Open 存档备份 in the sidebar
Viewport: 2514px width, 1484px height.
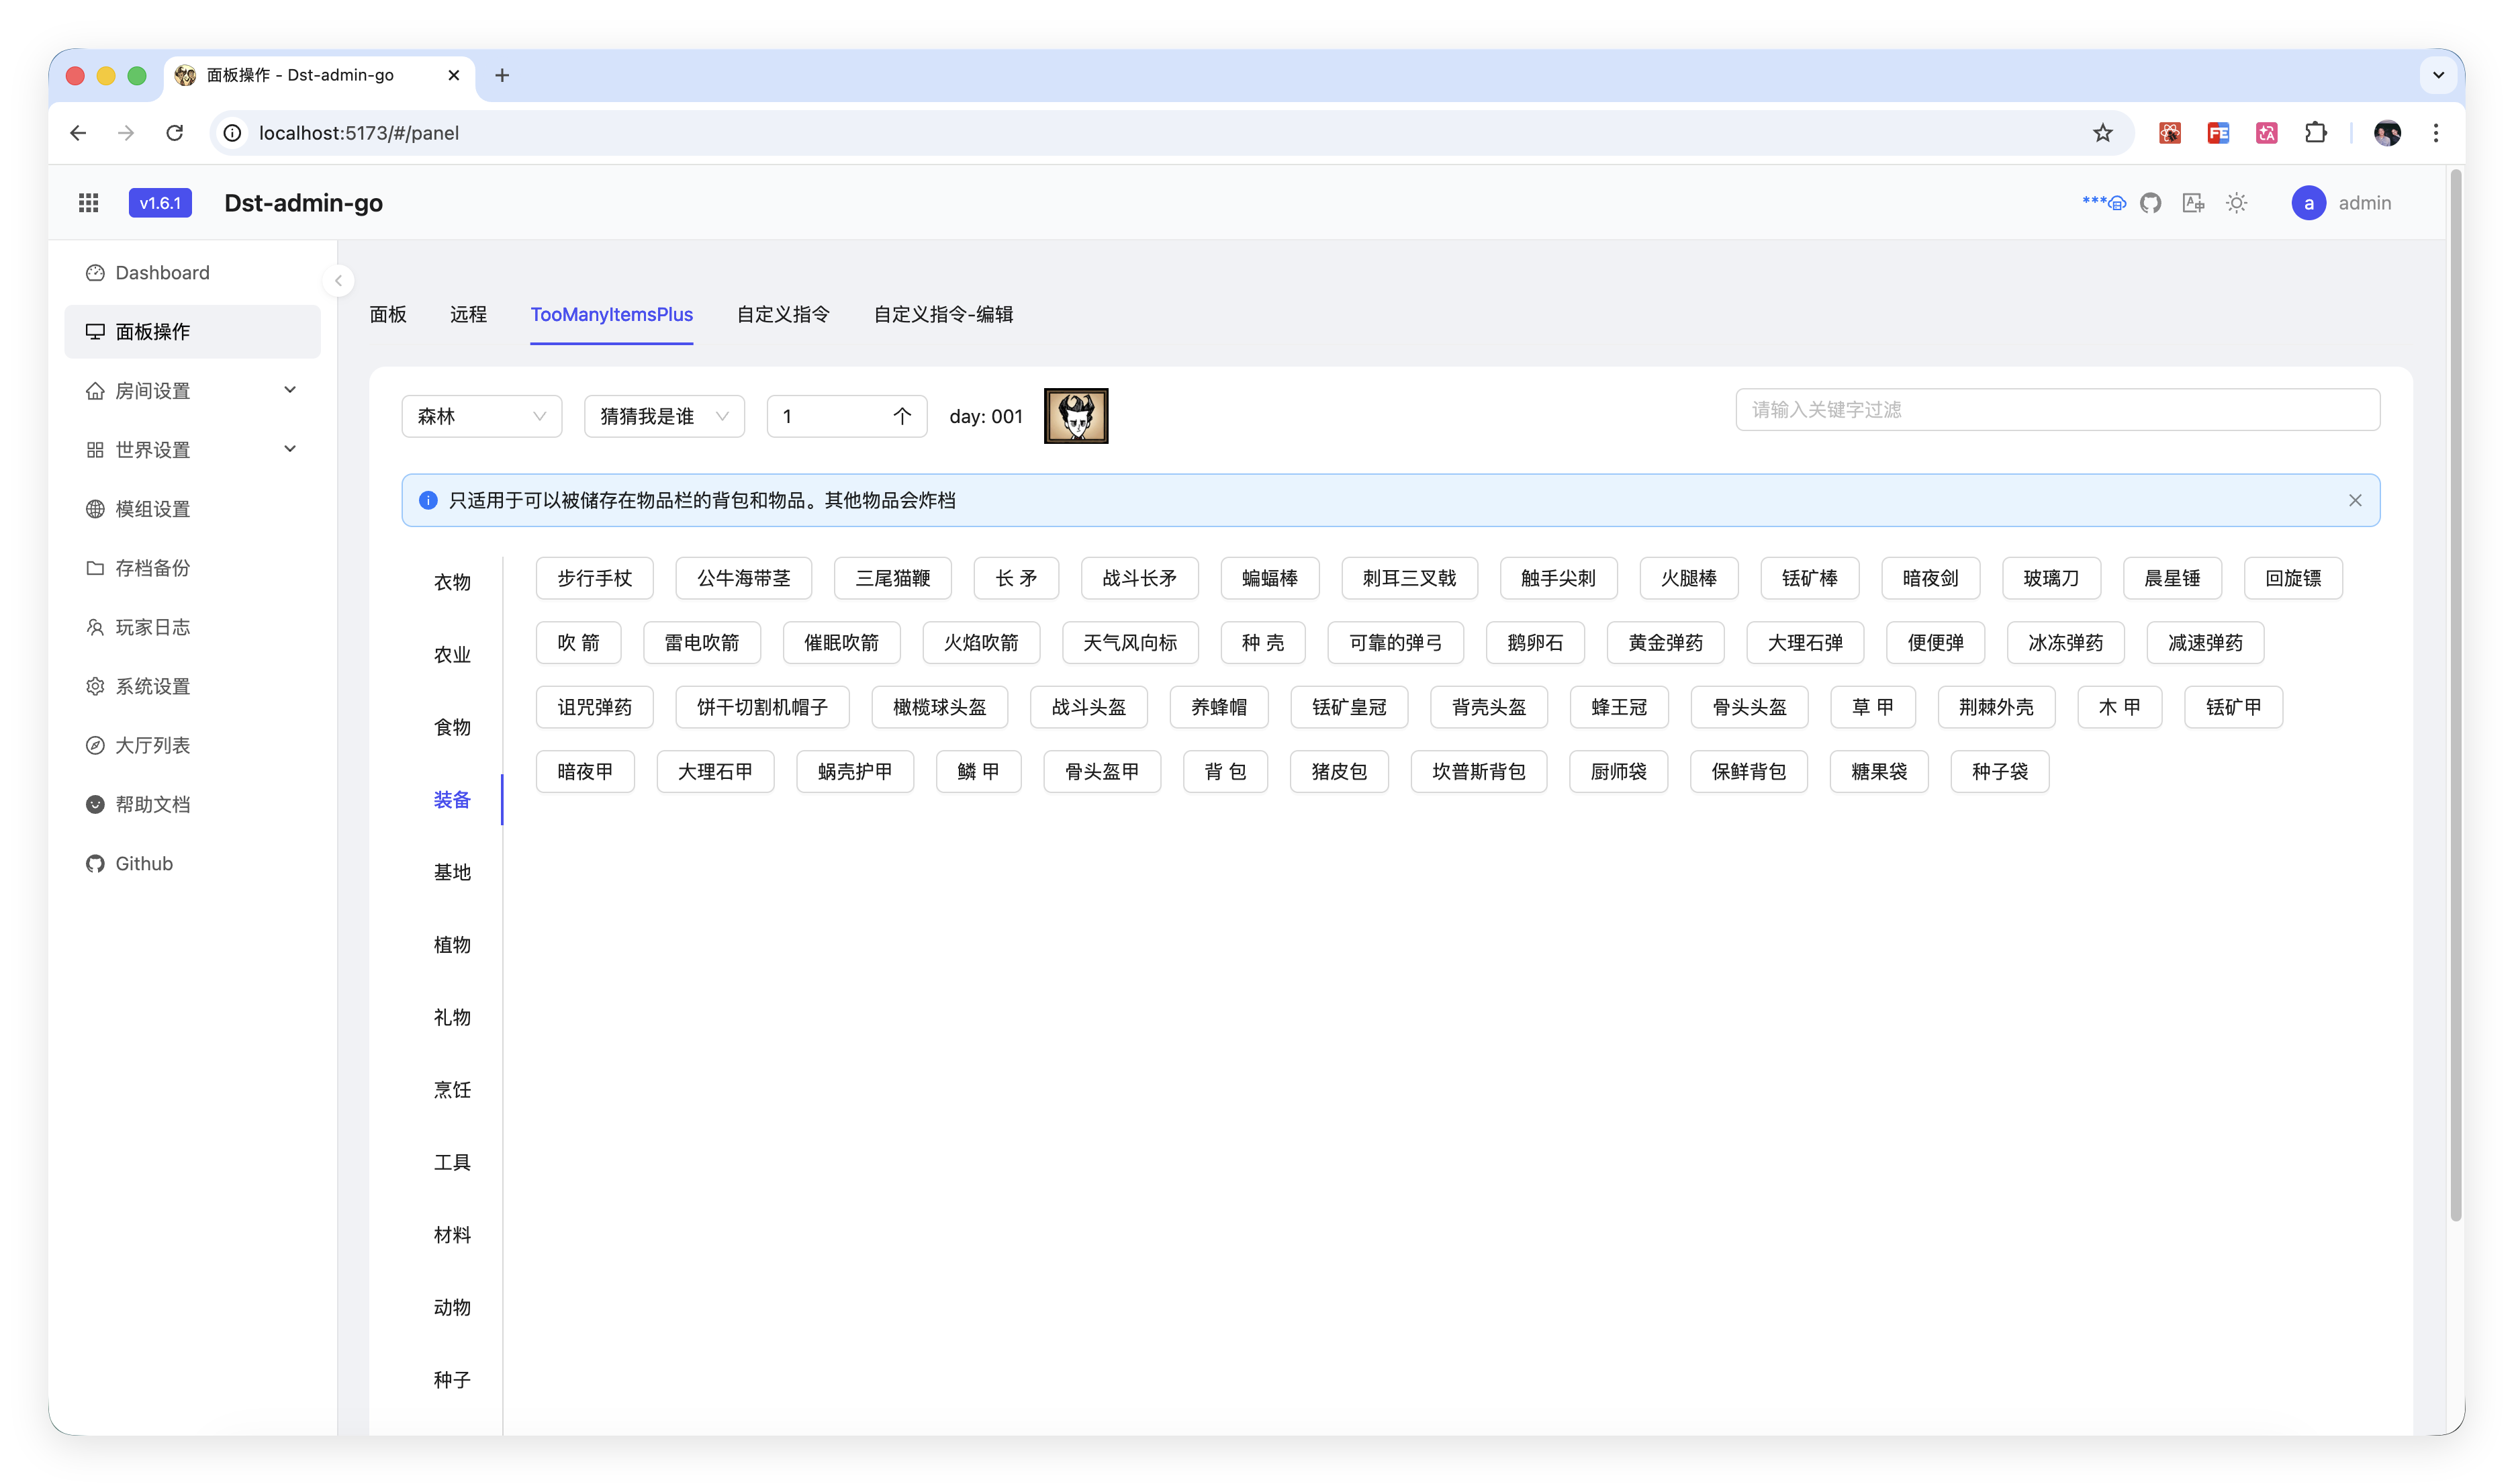pyautogui.click(x=192, y=568)
